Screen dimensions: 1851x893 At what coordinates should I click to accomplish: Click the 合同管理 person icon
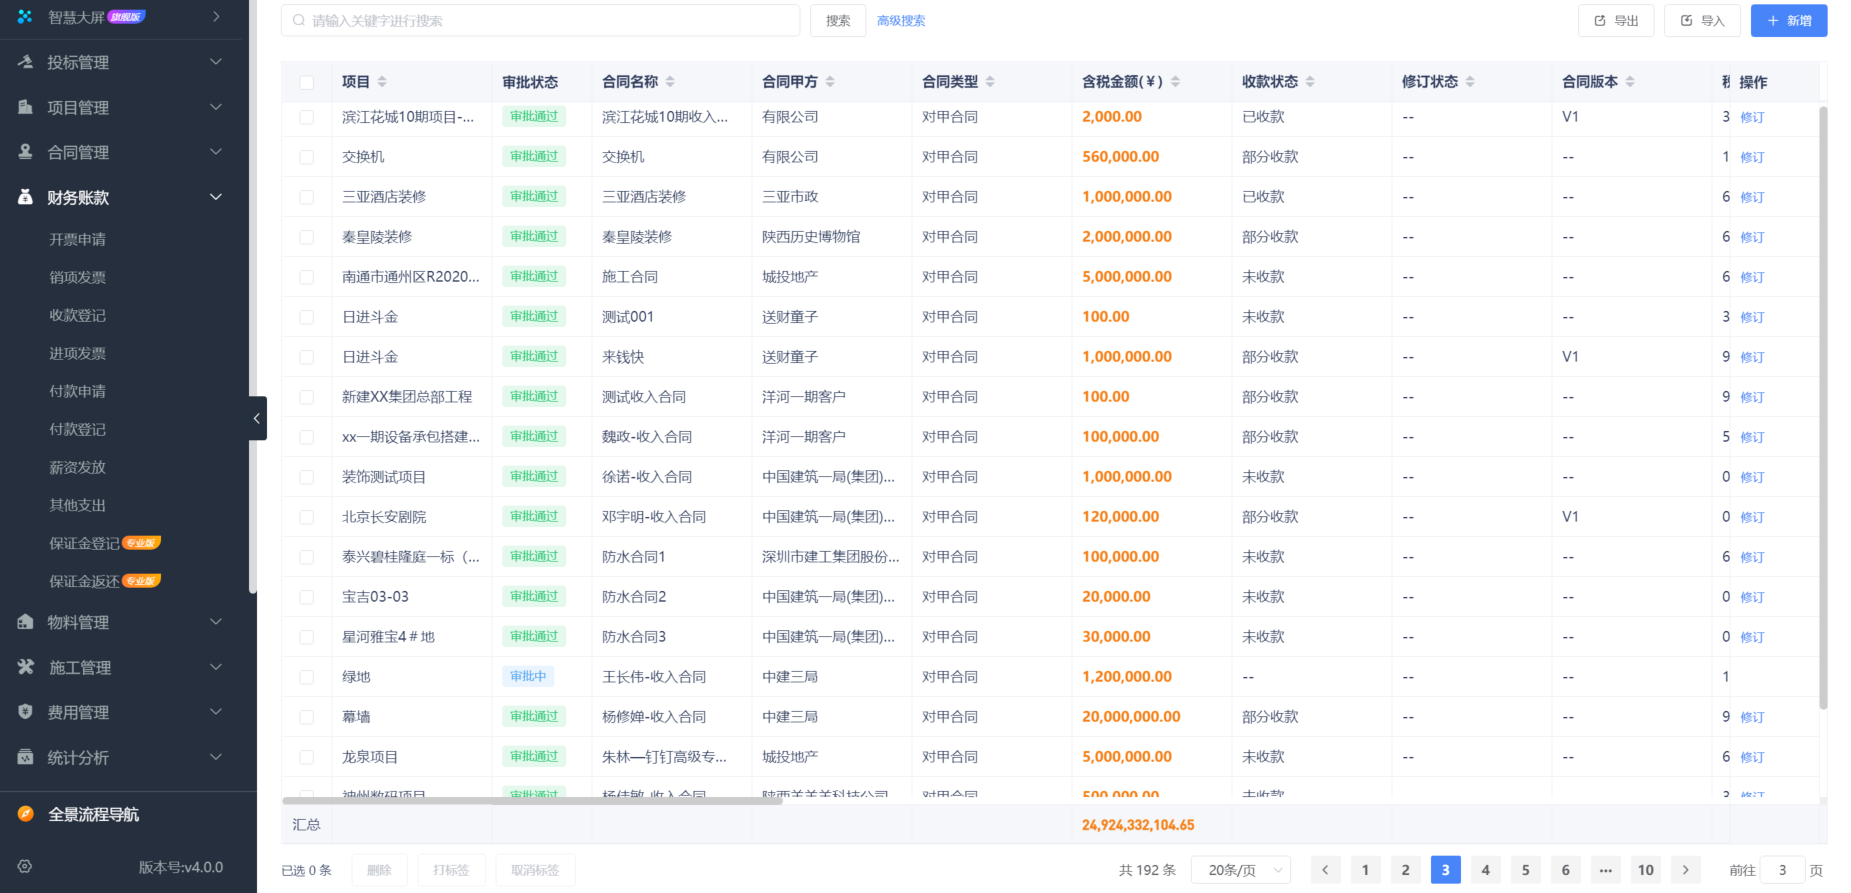pos(25,152)
